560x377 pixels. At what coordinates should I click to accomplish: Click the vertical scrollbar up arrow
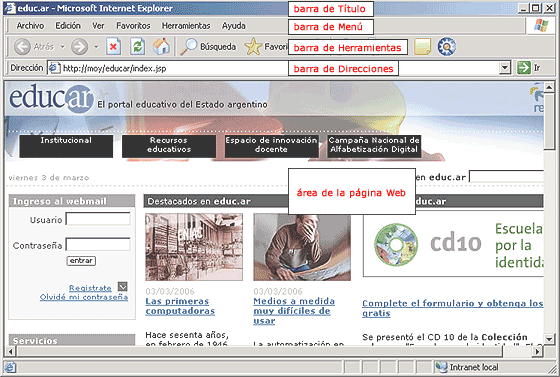[549, 86]
